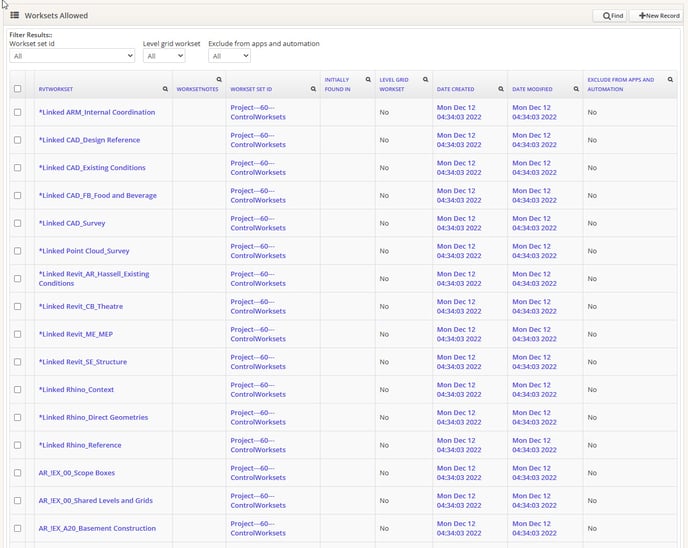
Task: Sort by the WORKSETNOTES column header
Action: point(197,89)
